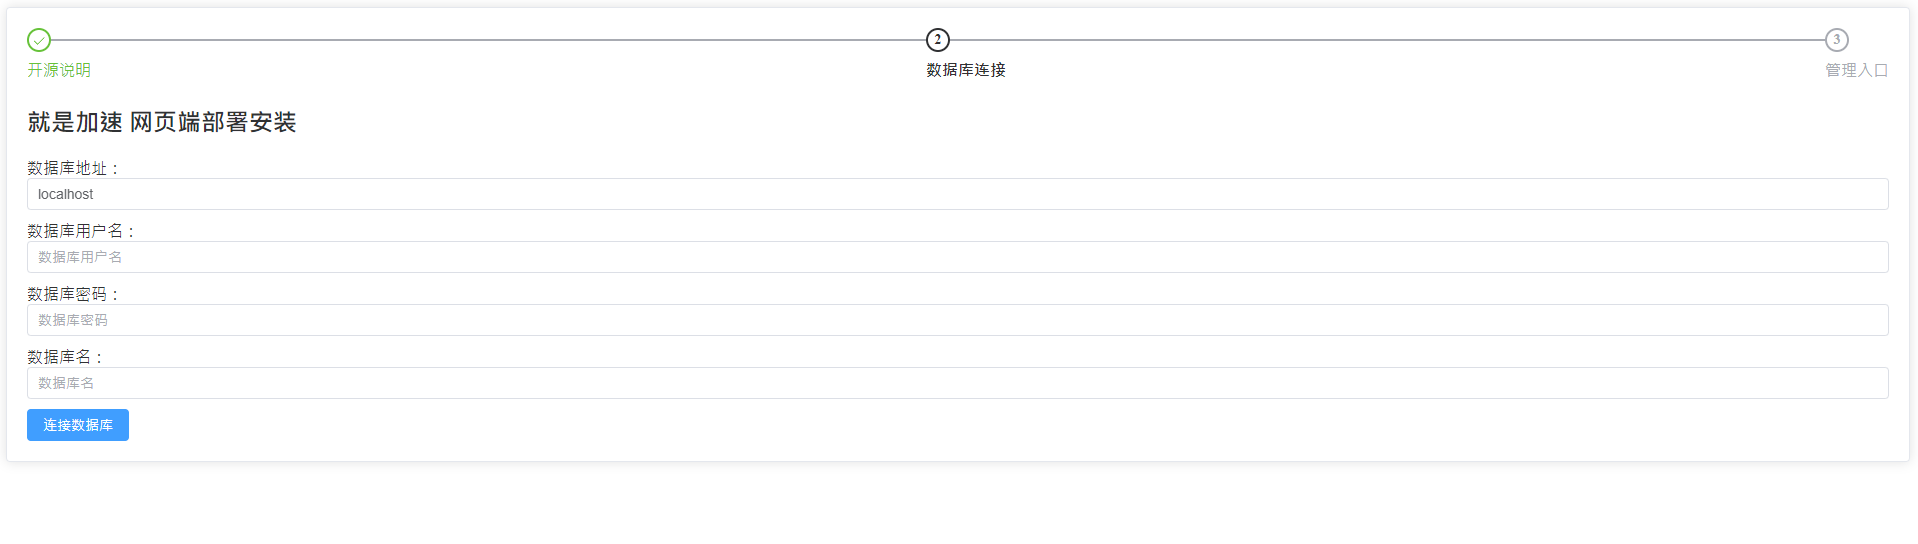Screen dimensions: 1918x544
Task: Click the 连接数据库 button
Action: coord(78,425)
